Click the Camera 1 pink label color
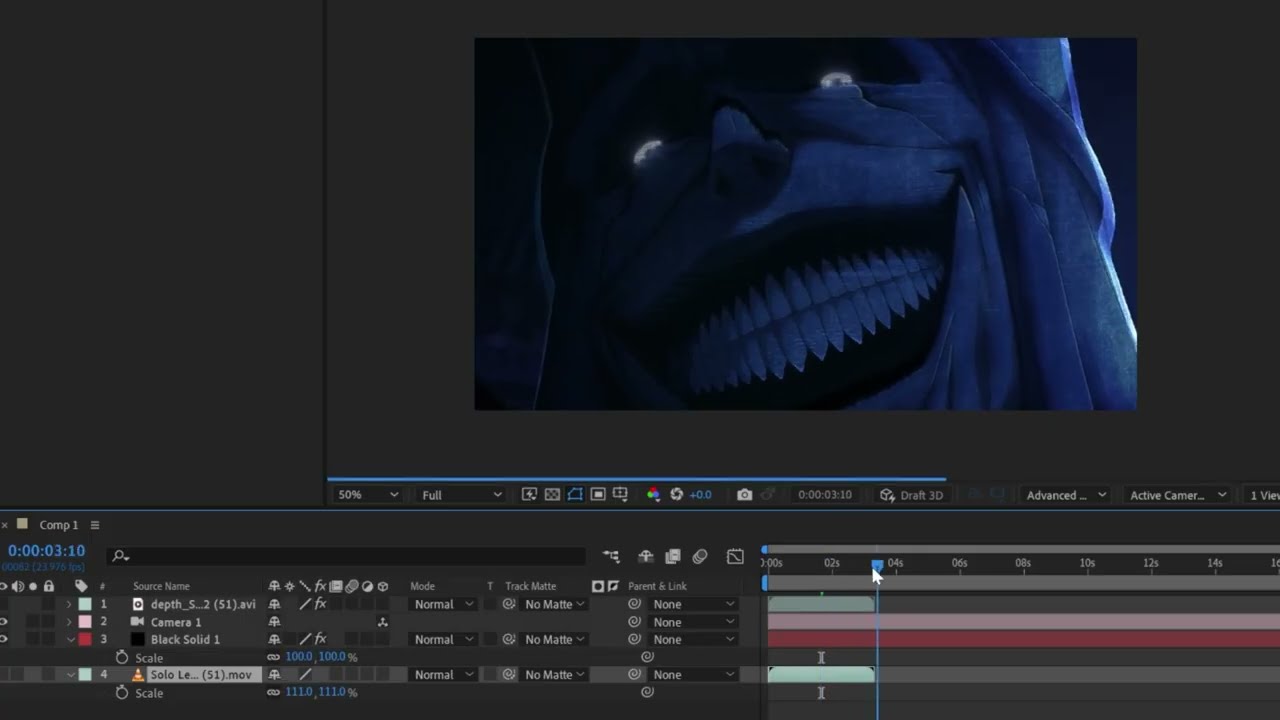 [85, 622]
